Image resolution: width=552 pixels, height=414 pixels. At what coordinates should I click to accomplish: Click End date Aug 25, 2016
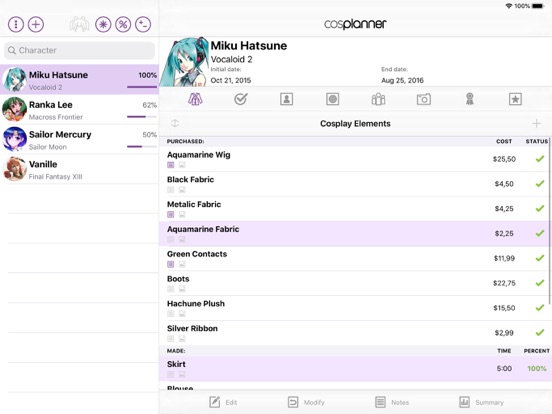pos(402,80)
